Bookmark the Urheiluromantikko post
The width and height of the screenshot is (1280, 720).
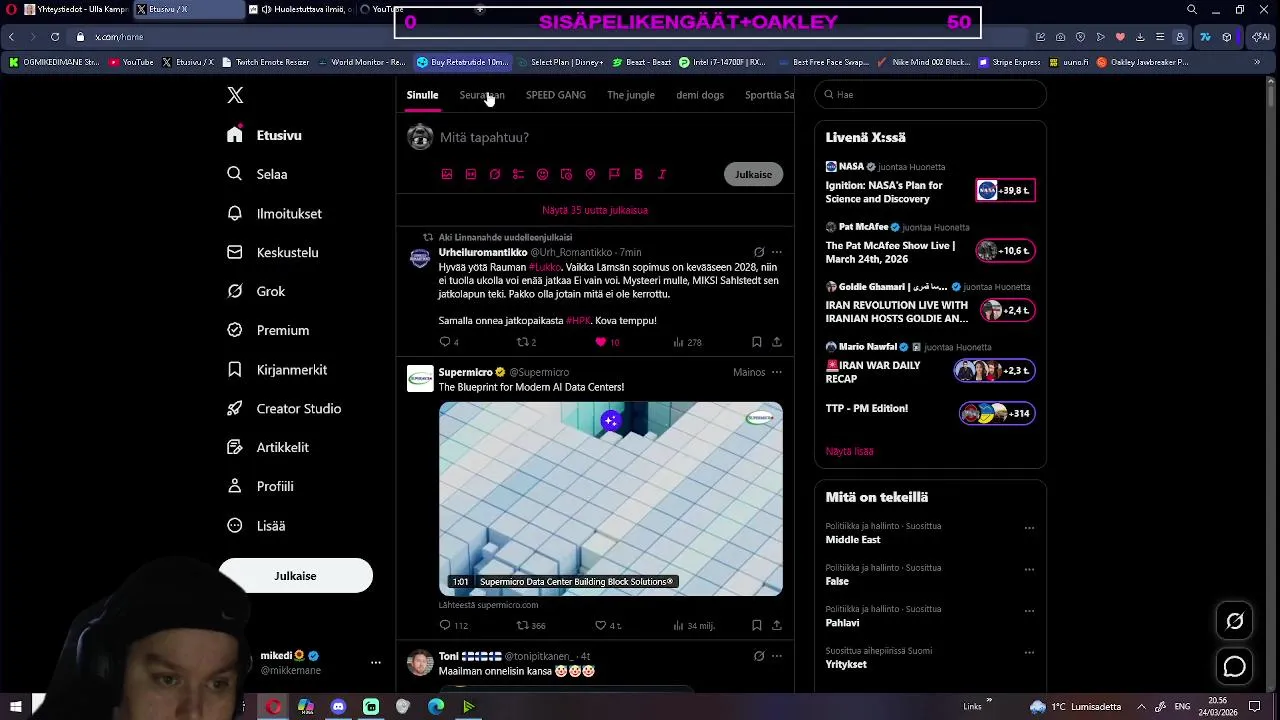757,342
